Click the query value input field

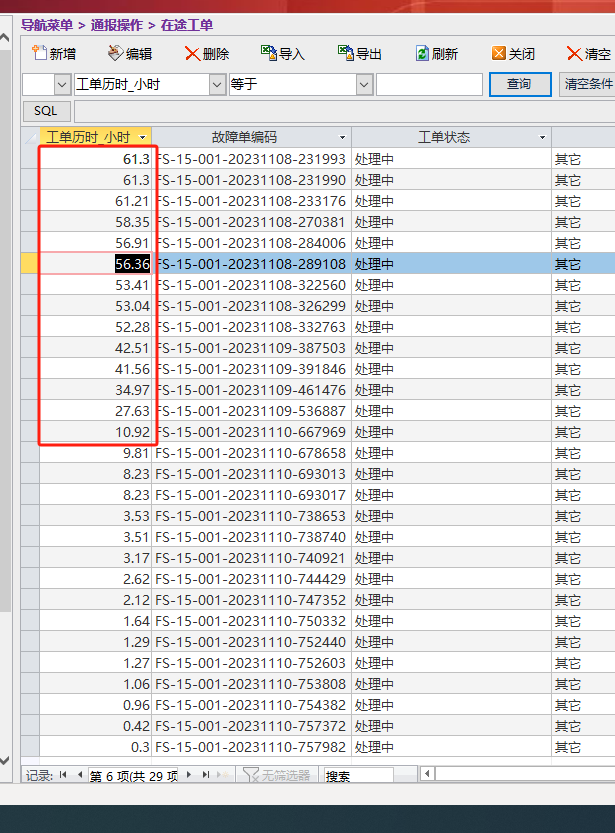point(429,84)
